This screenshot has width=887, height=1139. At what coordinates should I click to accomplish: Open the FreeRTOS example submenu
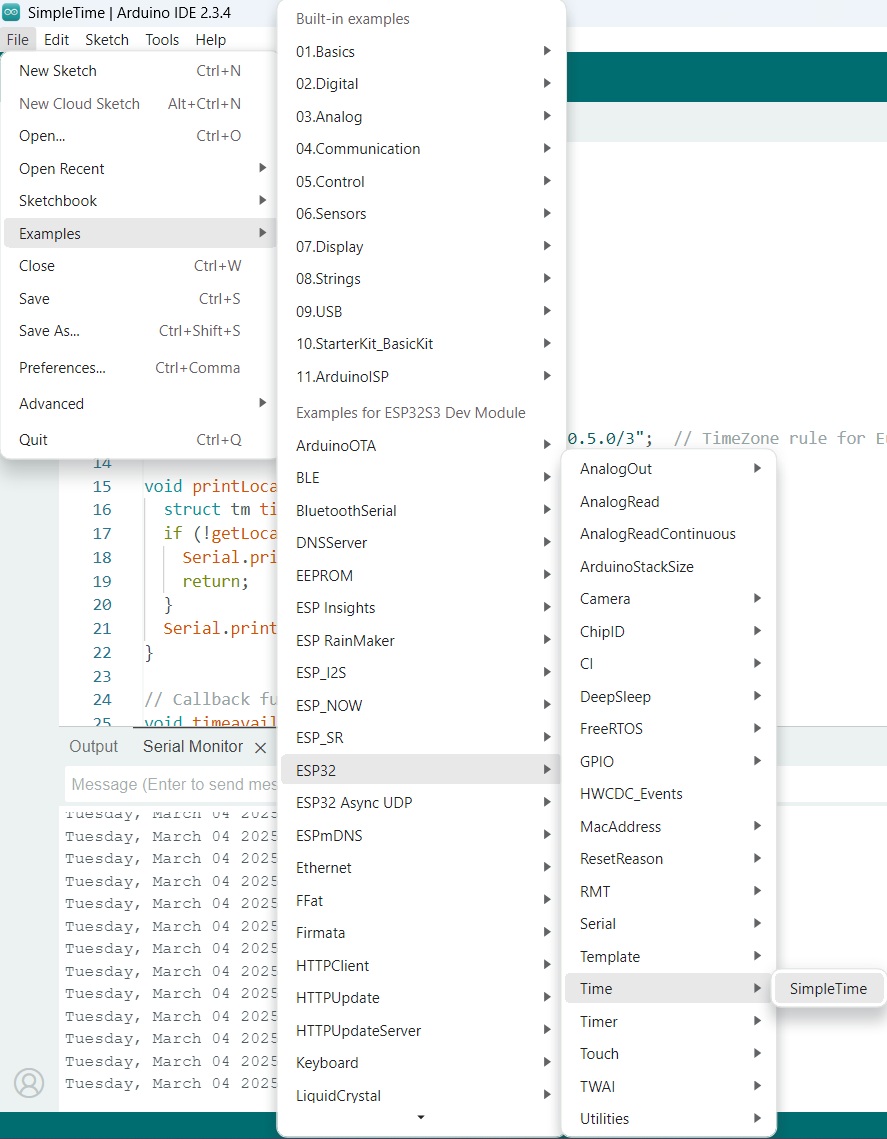click(670, 729)
